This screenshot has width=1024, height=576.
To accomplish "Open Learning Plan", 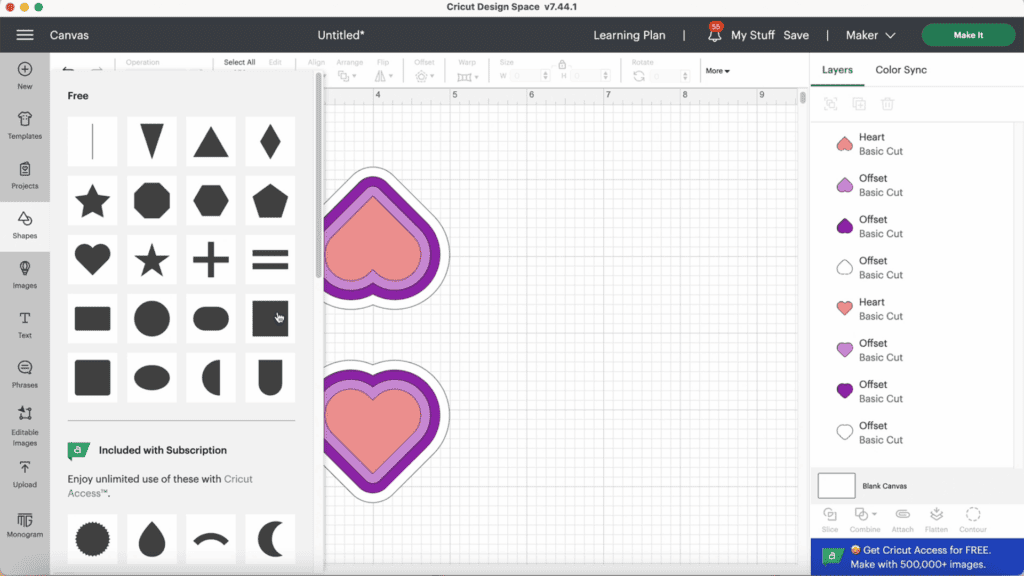I will click(629, 35).
